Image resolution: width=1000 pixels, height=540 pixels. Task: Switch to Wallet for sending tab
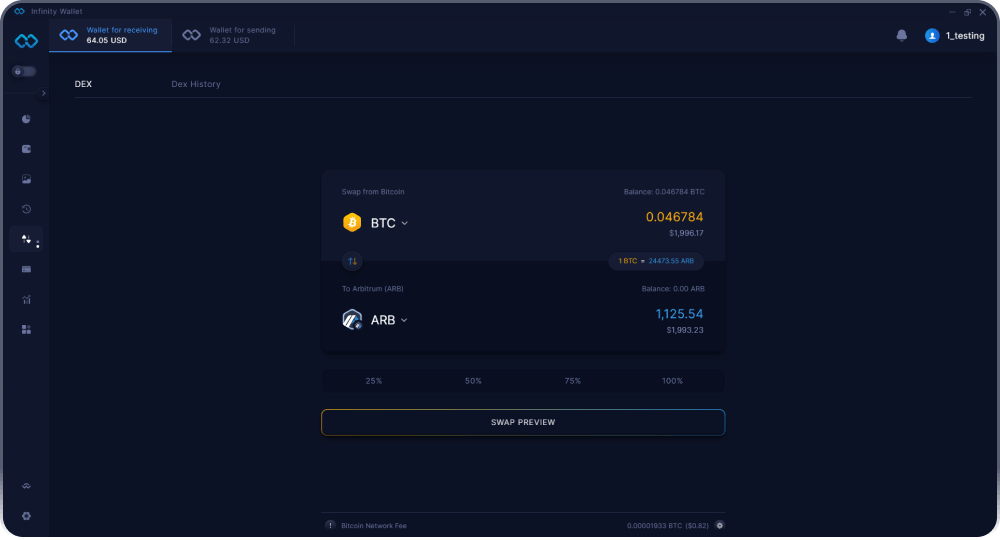click(x=233, y=35)
